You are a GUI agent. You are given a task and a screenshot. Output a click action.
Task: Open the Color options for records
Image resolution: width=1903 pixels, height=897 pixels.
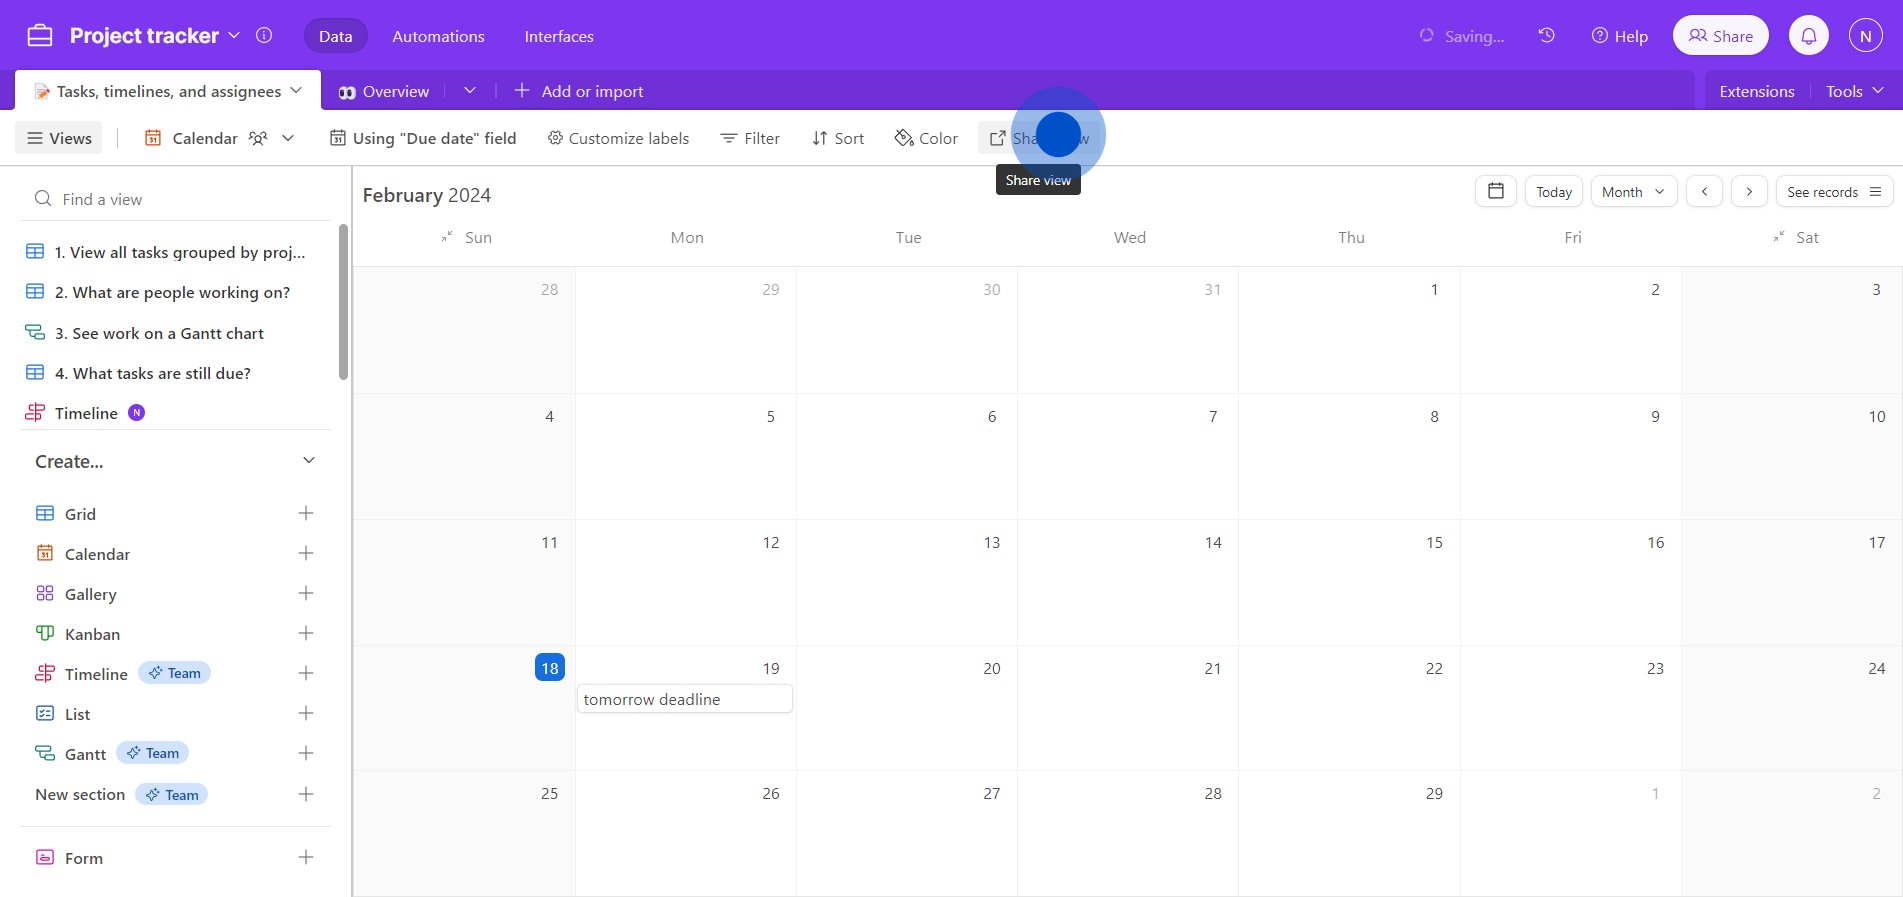tap(926, 138)
